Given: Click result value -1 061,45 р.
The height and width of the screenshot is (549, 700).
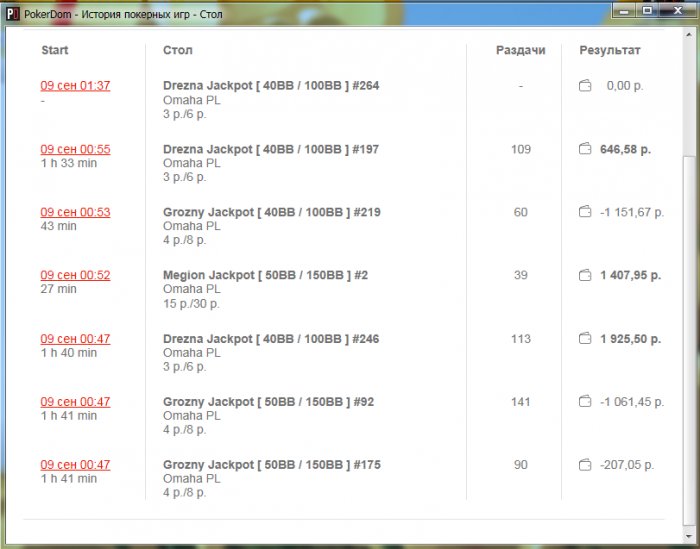Looking at the screenshot, I should click(x=632, y=402).
